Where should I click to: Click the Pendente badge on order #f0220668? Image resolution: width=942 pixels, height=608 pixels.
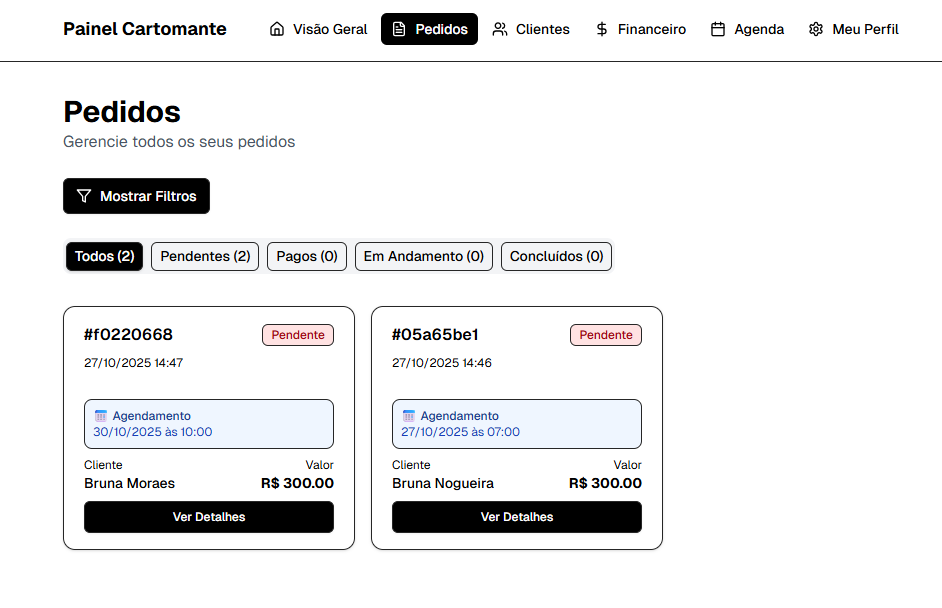(x=298, y=335)
